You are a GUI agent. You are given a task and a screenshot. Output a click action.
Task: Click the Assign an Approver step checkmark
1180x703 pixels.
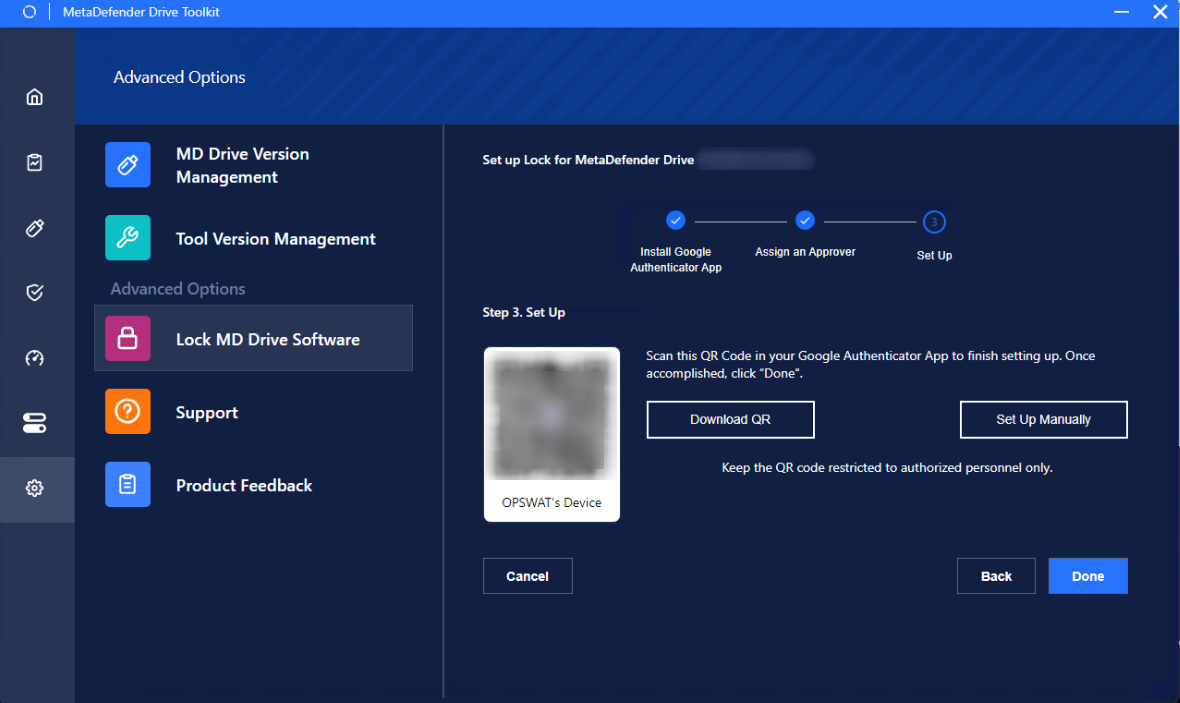coord(805,221)
